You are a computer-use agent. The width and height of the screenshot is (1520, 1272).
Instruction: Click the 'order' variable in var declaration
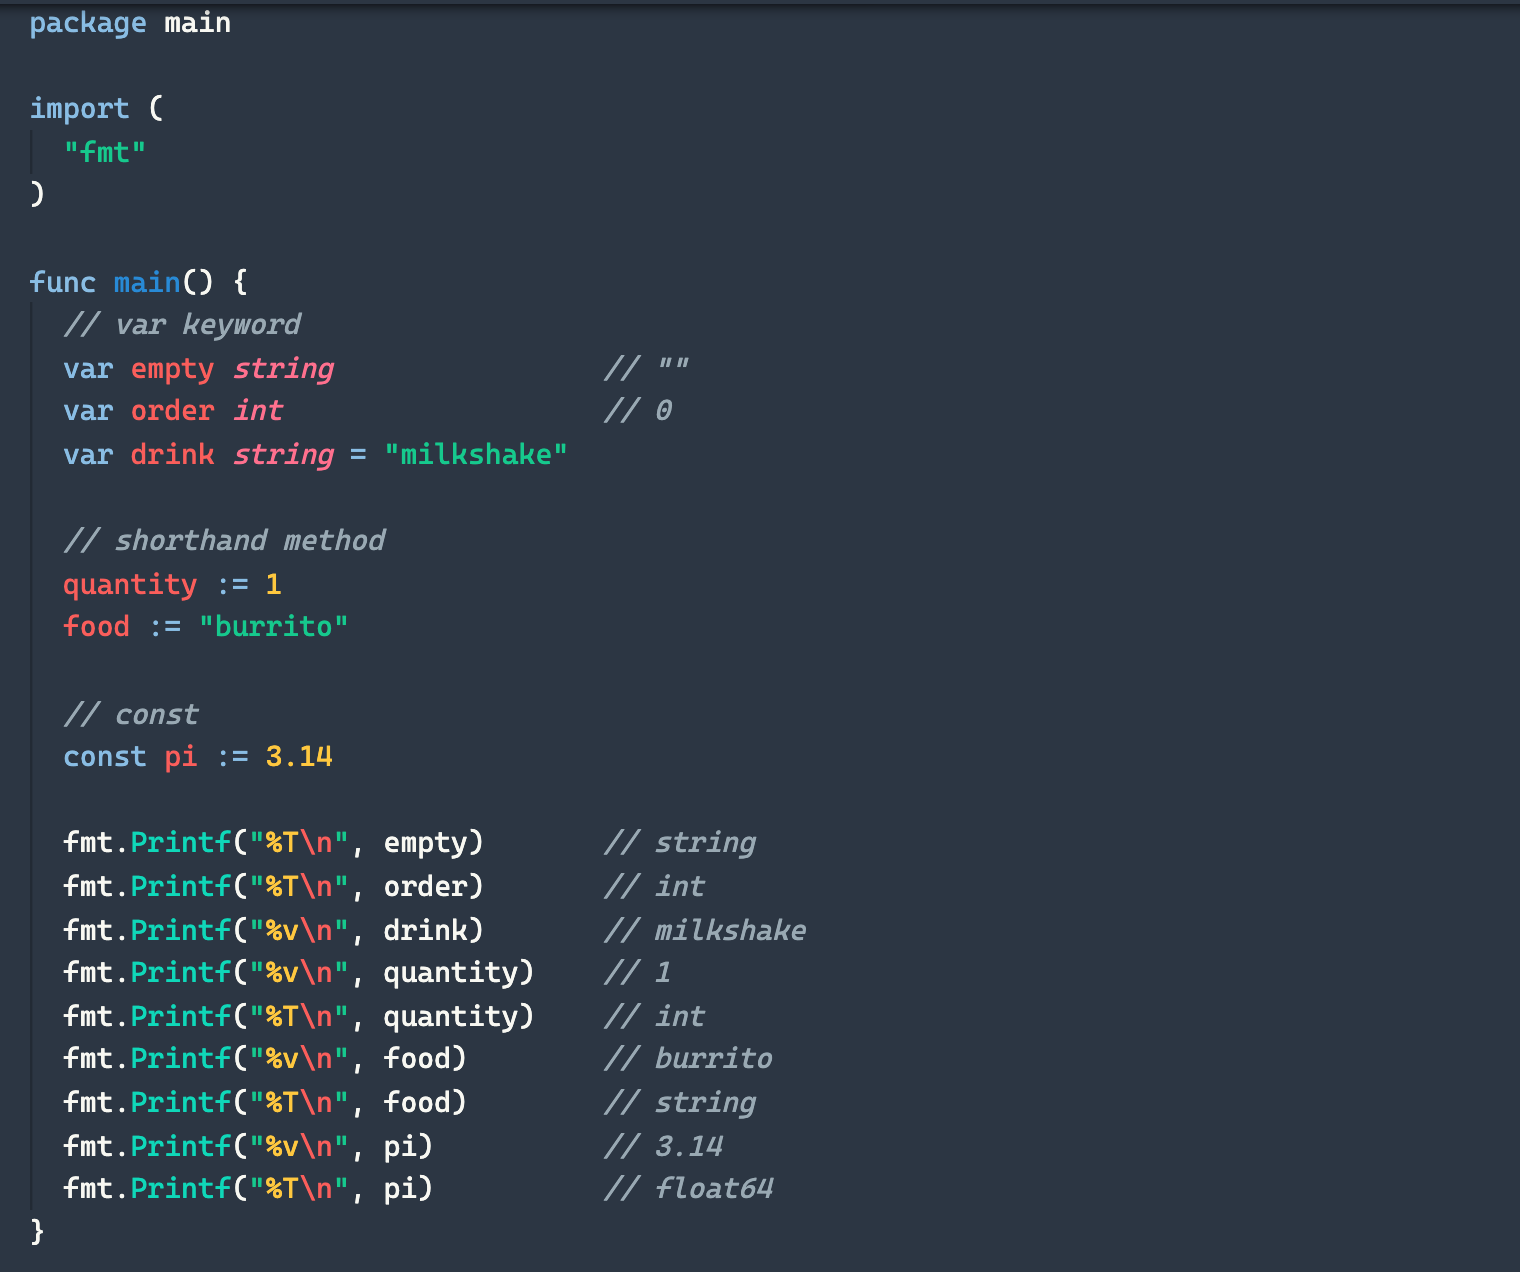pos(172,411)
